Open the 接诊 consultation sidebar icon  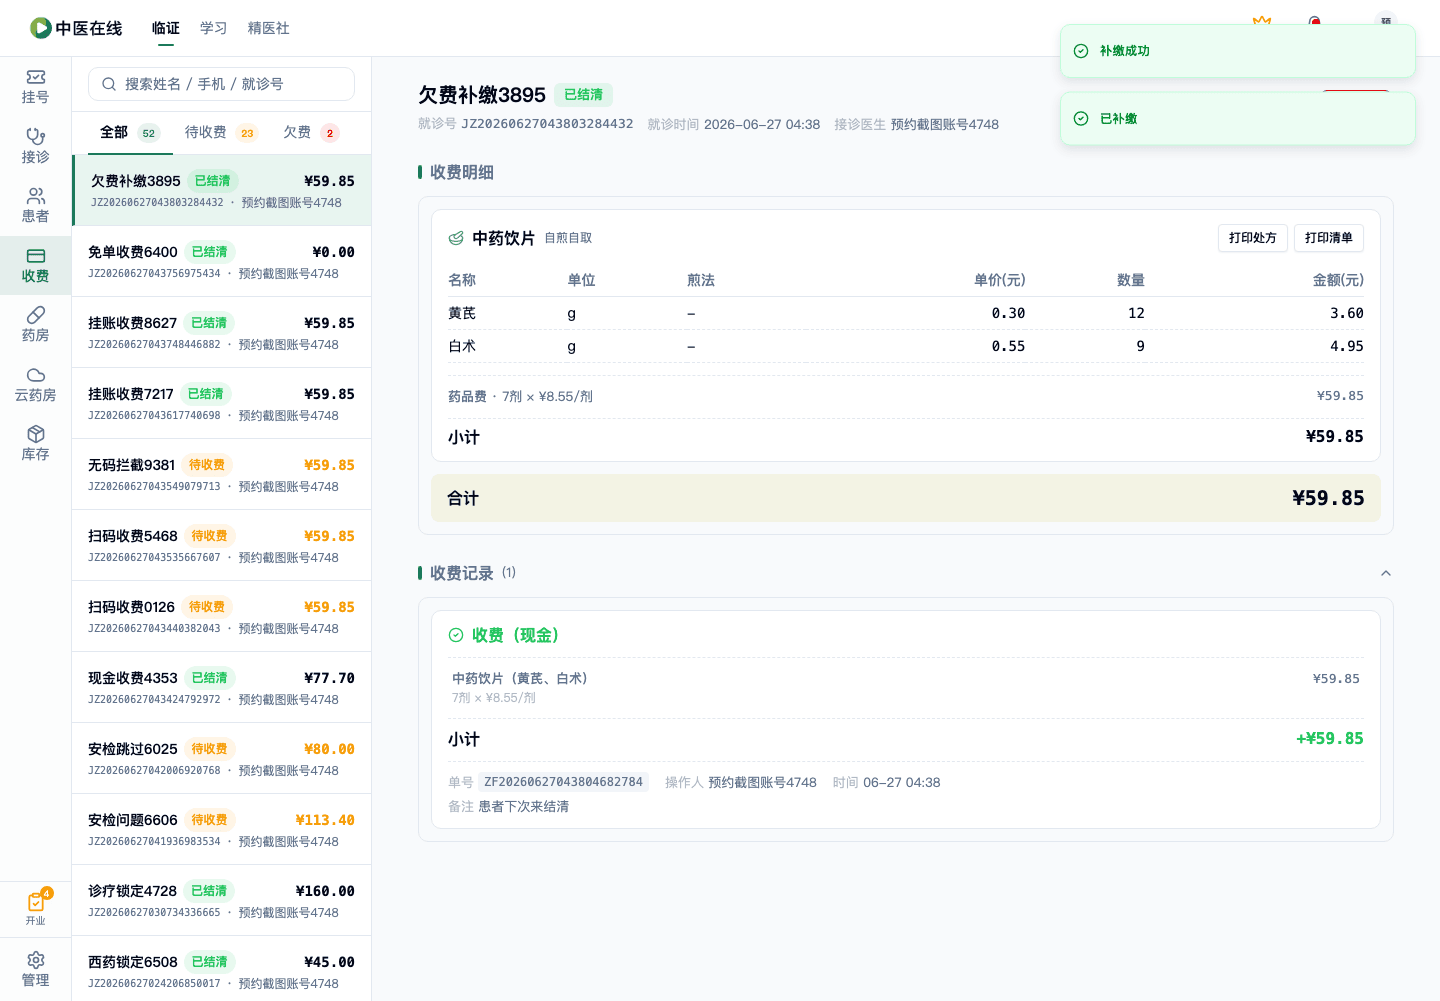(35, 146)
